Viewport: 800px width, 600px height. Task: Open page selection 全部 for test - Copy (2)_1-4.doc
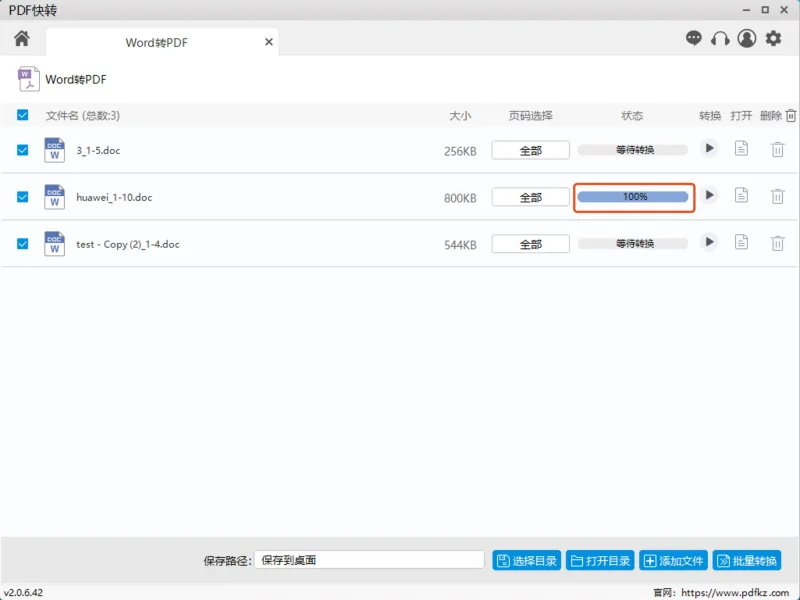(531, 244)
